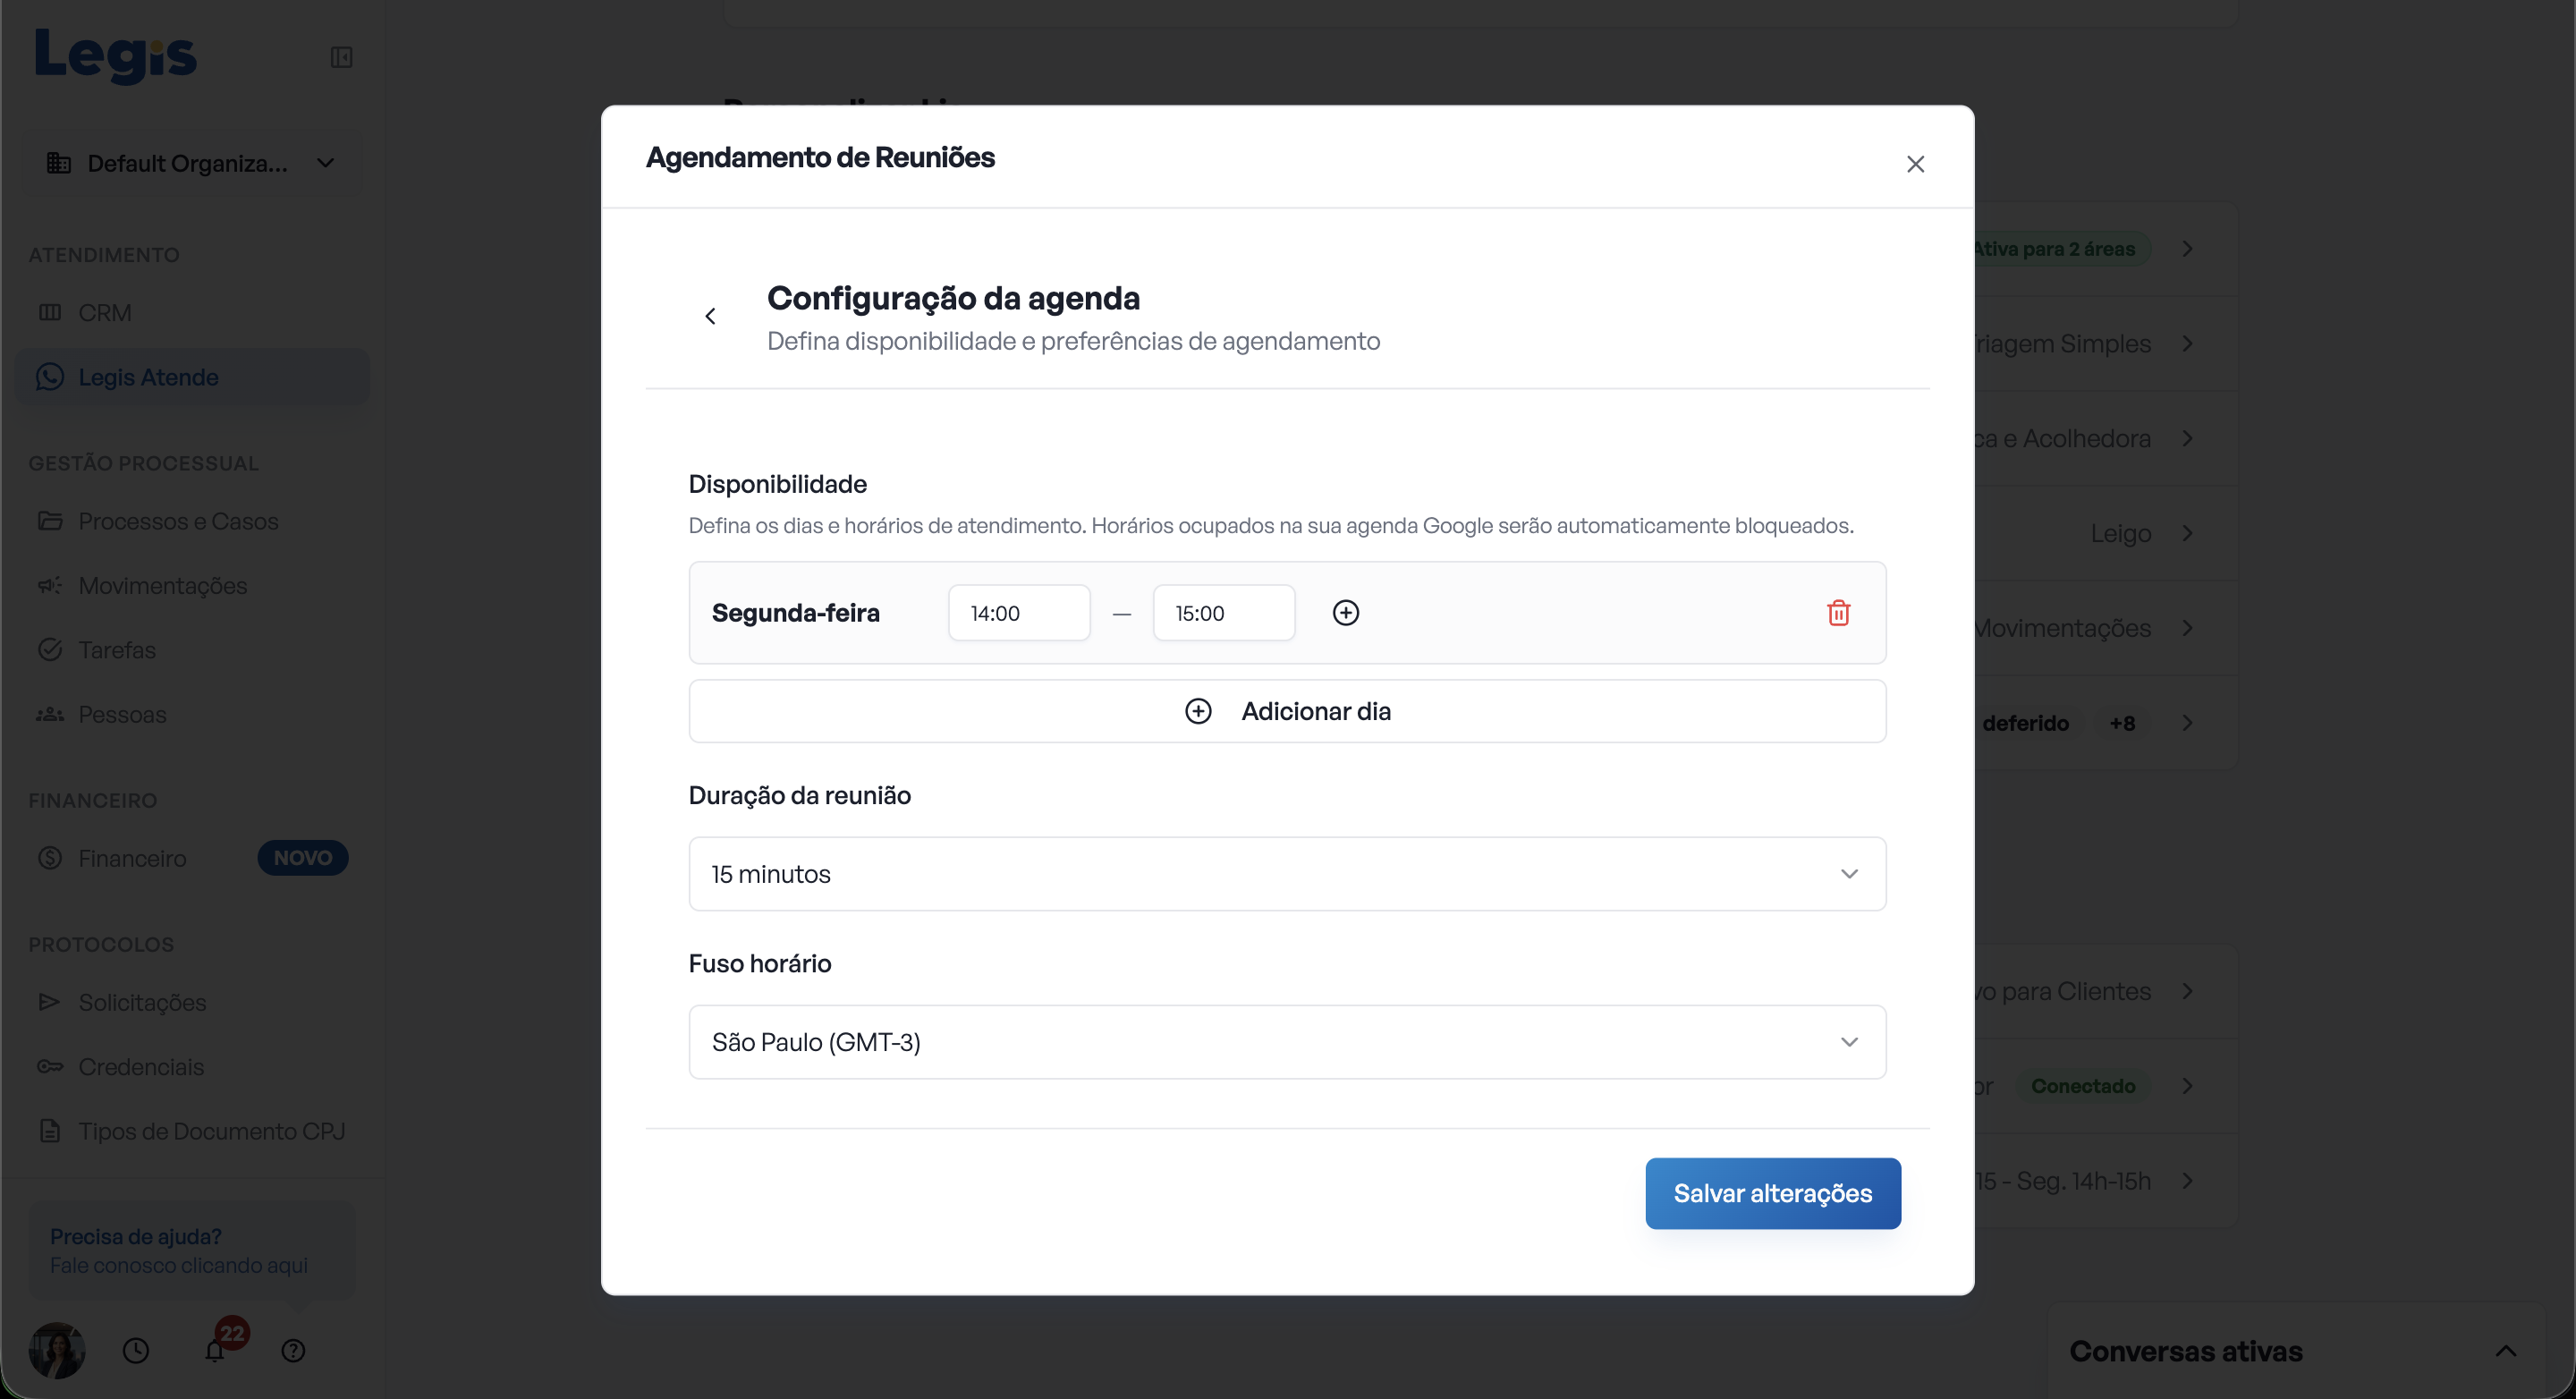Image resolution: width=2576 pixels, height=1399 pixels.
Task: Collapse the Conversas ativas panel
Action: point(2505,1351)
